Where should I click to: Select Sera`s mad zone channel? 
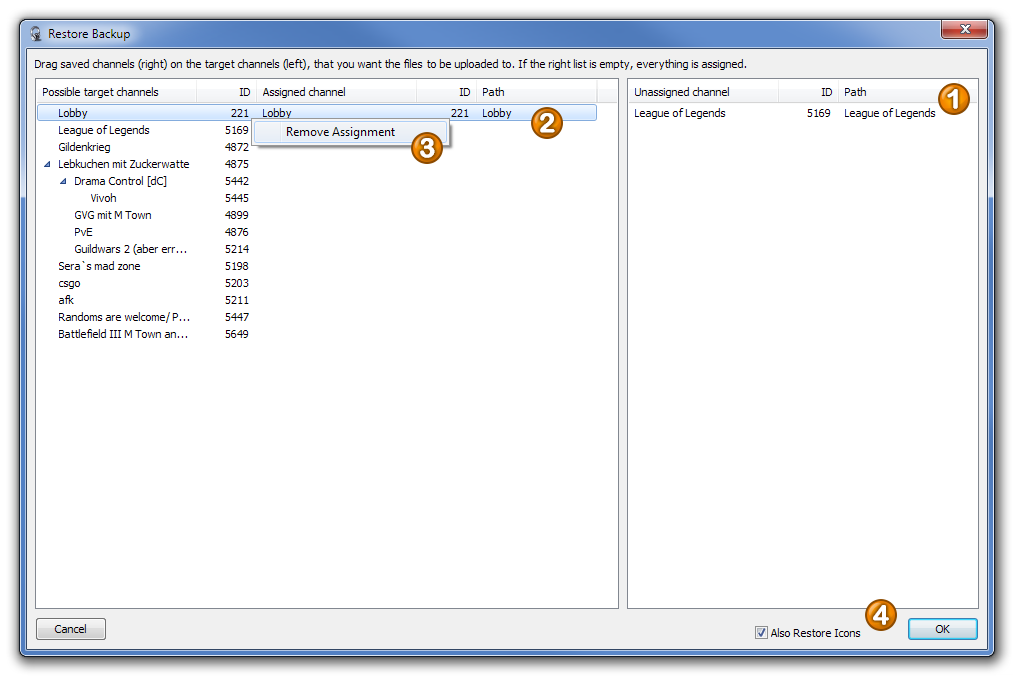coord(99,266)
